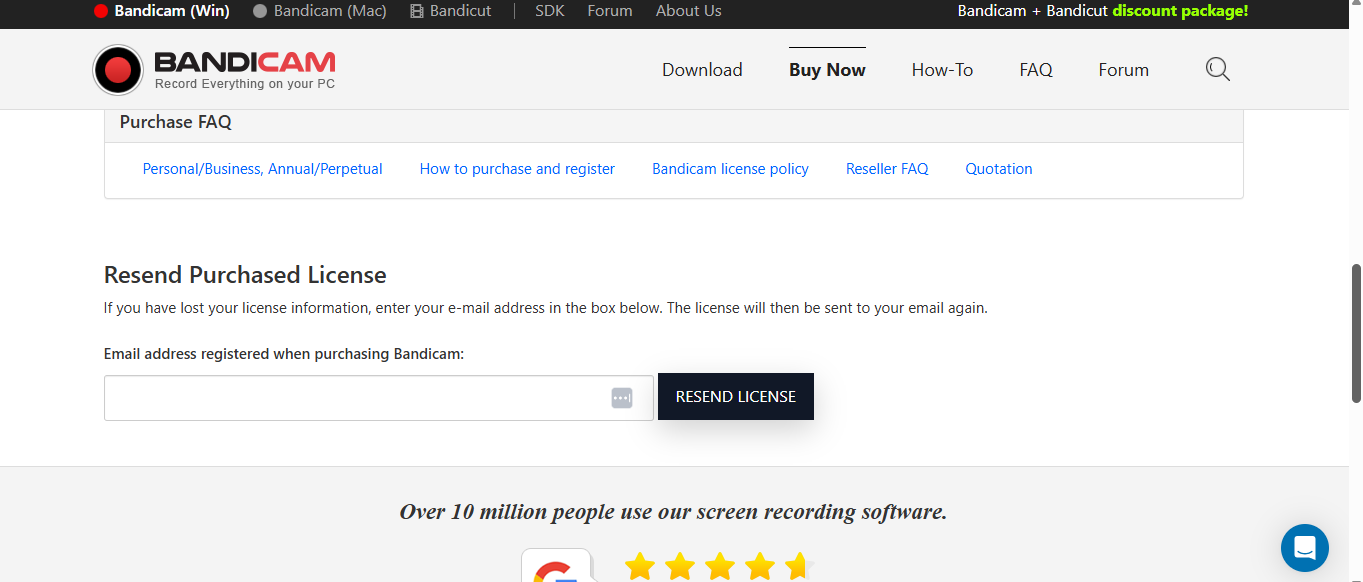Click the Bandicam logo in header
Image resolution: width=1363 pixels, height=582 pixels.
point(214,70)
